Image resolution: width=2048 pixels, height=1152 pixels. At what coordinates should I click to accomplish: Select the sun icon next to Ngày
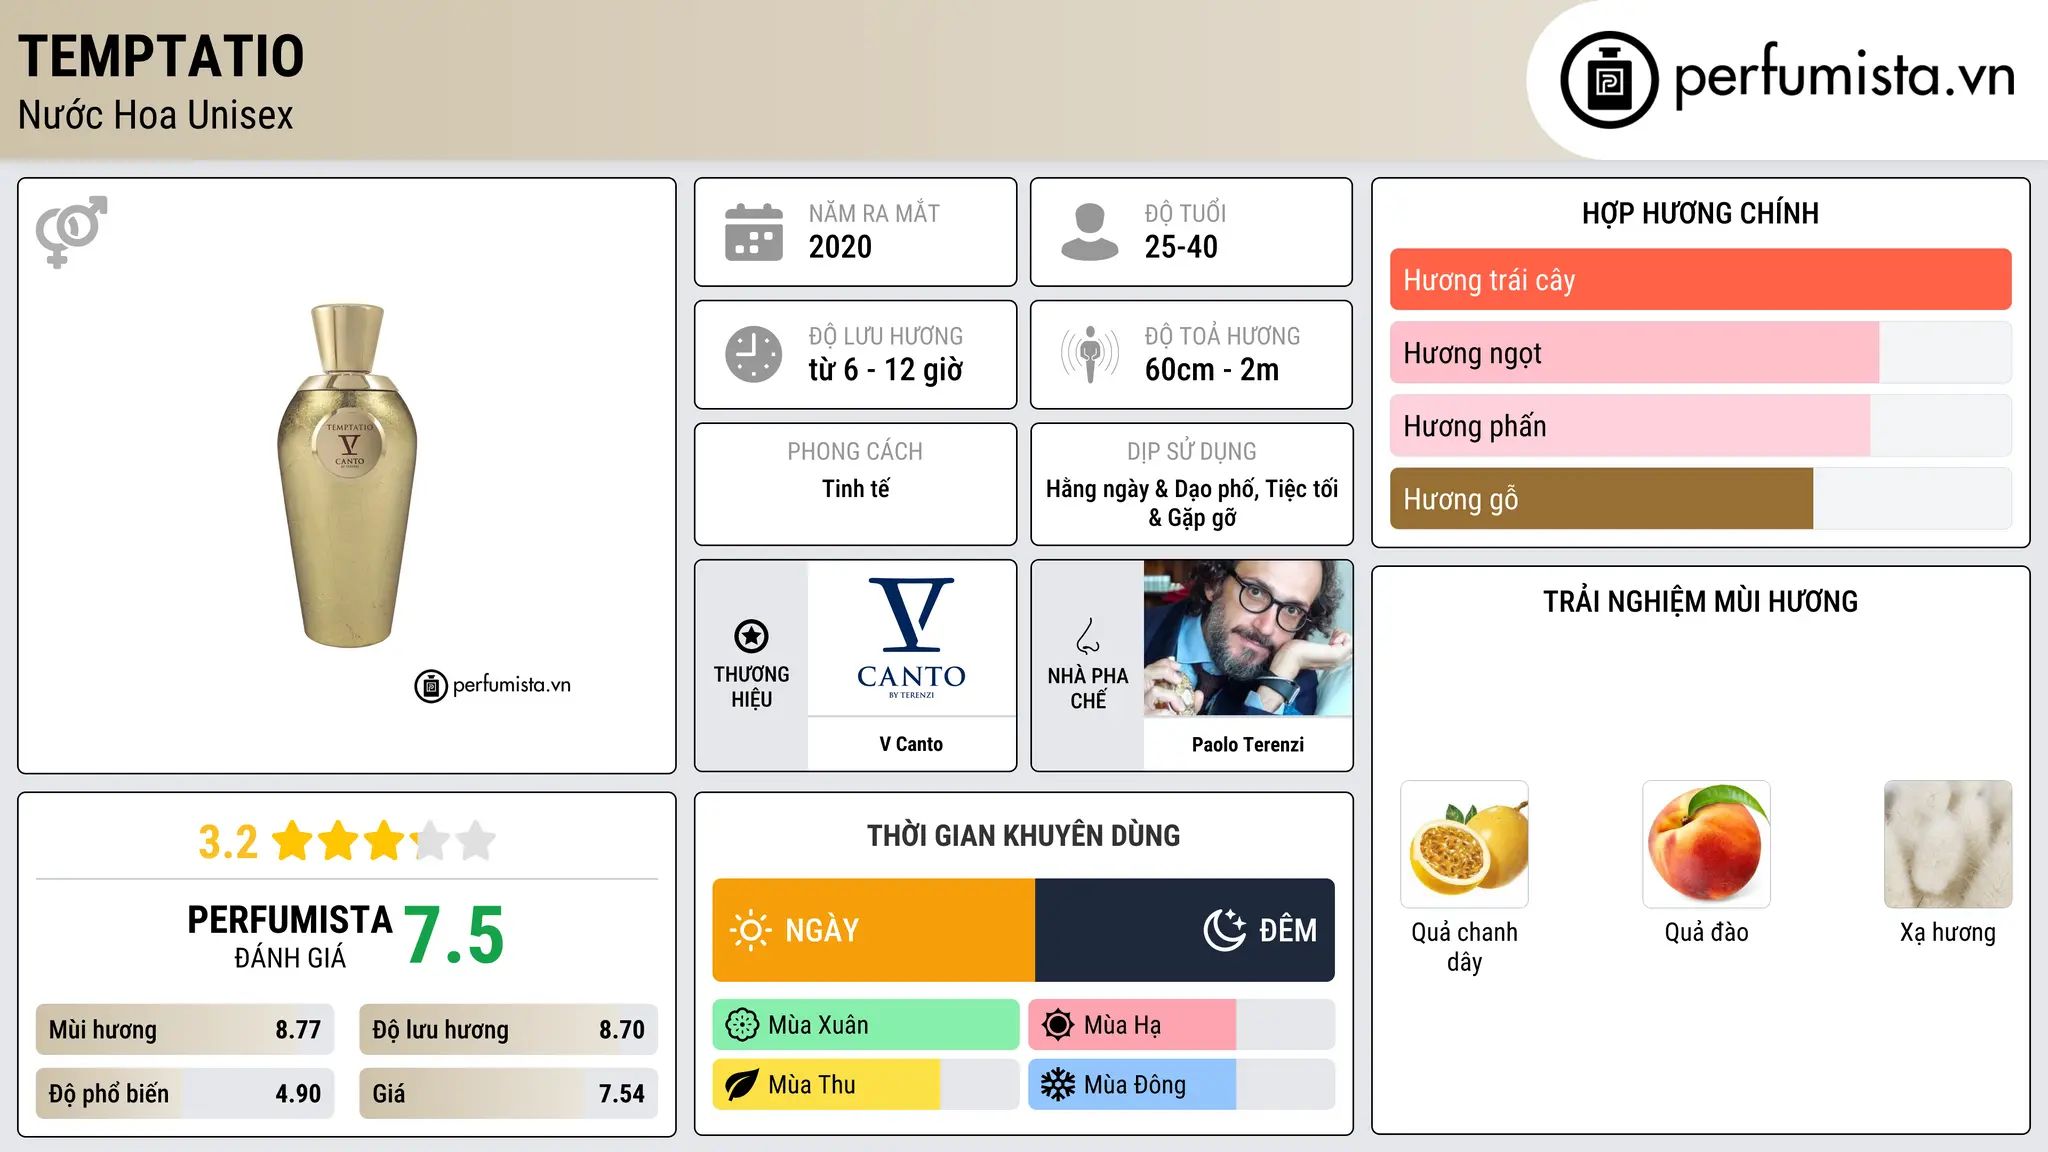pos(751,930)
